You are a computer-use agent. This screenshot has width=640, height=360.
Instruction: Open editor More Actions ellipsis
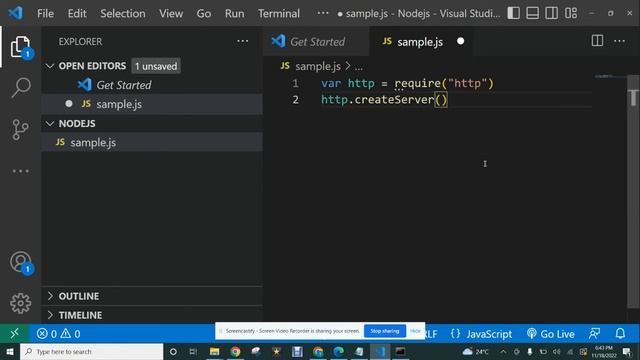point(619,41)
